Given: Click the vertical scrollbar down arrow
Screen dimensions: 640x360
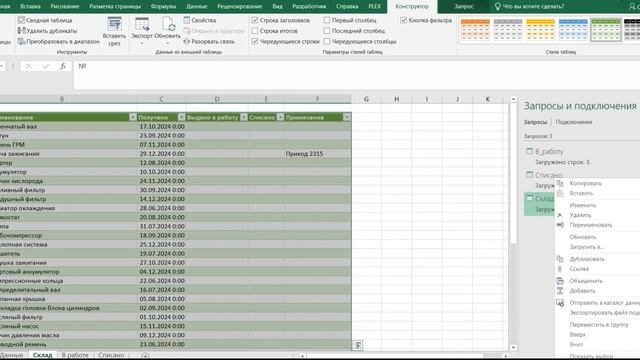Looking at the screenshot, I should [x=513, y=348].
